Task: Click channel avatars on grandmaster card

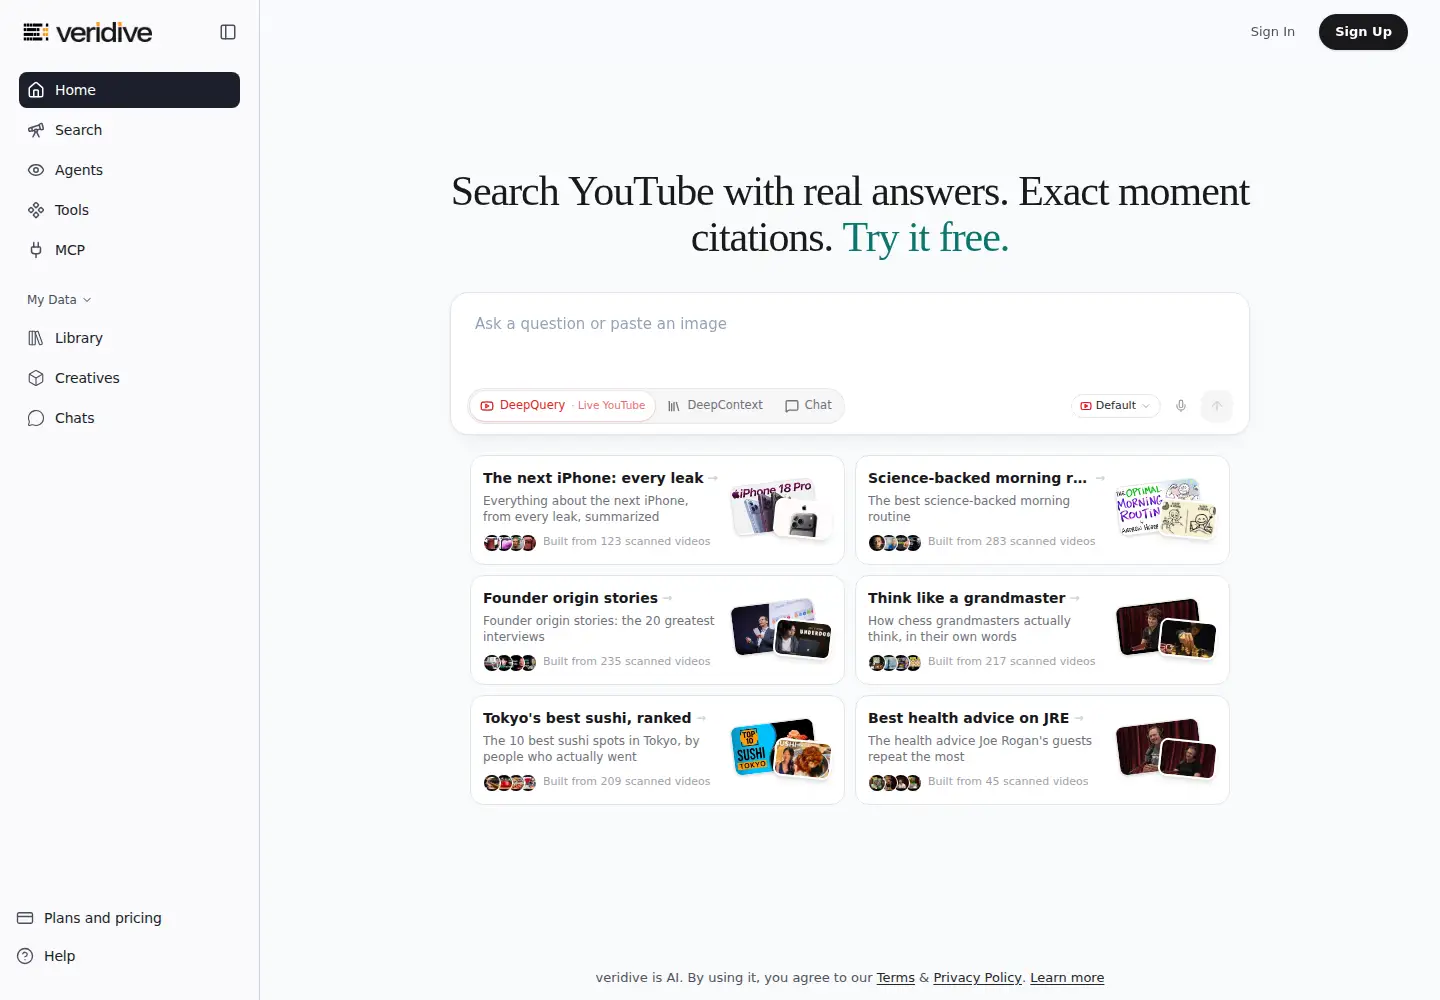Action: (895, 662)
